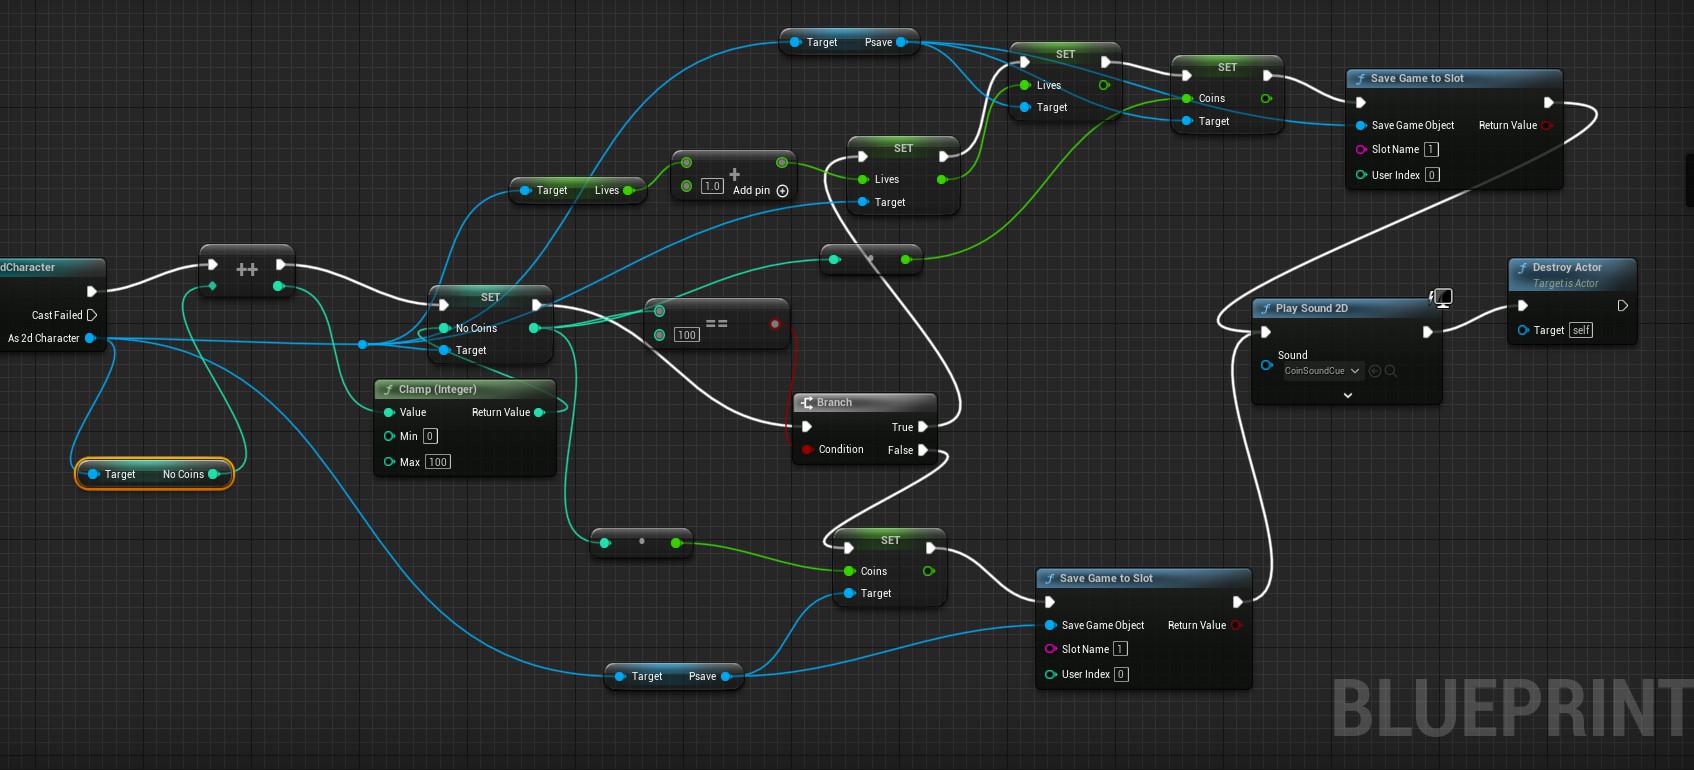
Task: Click the client-only monitor icon on Play Sound 2D
Action: tap(1442, 297)
